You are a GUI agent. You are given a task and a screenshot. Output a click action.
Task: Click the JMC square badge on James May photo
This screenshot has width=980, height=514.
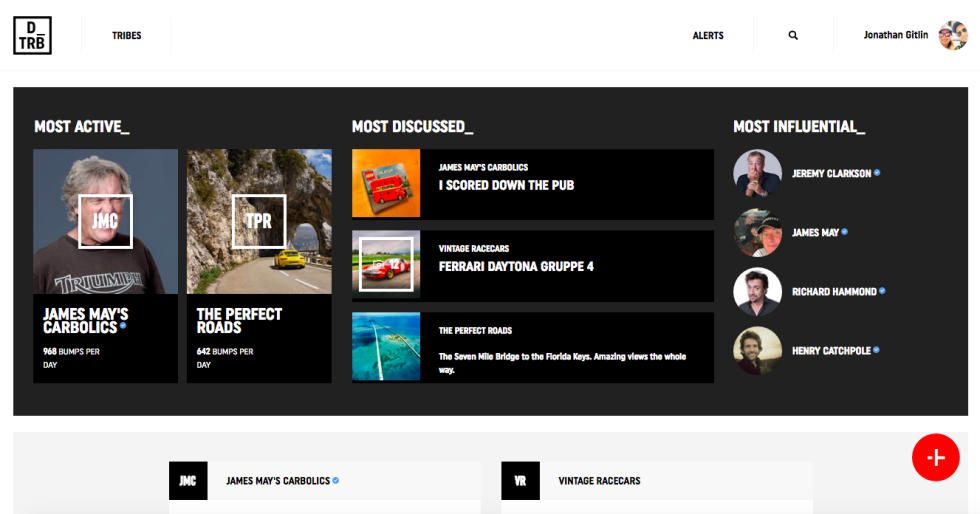pos(106,221)
